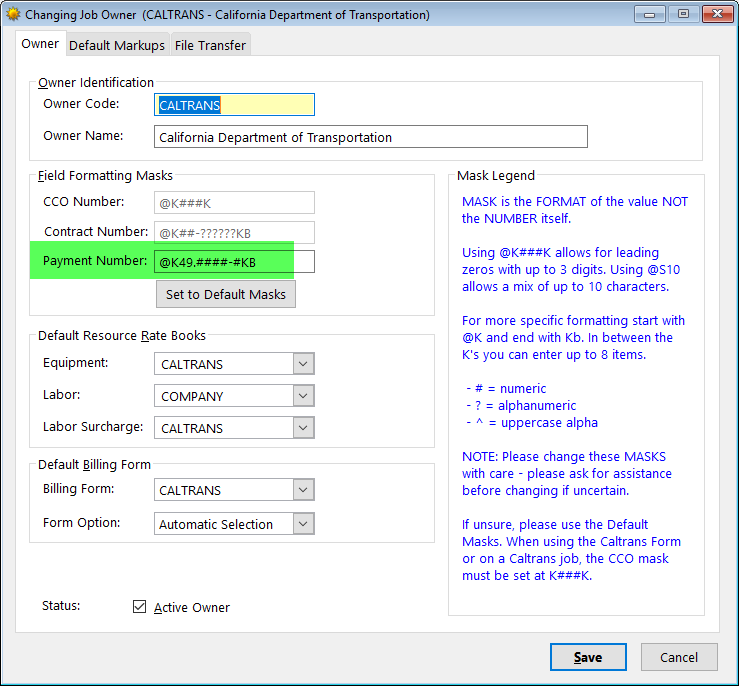Screen dimensions: 739x686
Task: Click the CCO Number mask field
Action: [234, 203]
